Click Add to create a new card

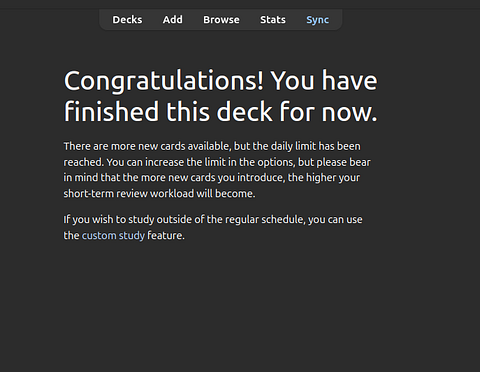tap(172, 20)
